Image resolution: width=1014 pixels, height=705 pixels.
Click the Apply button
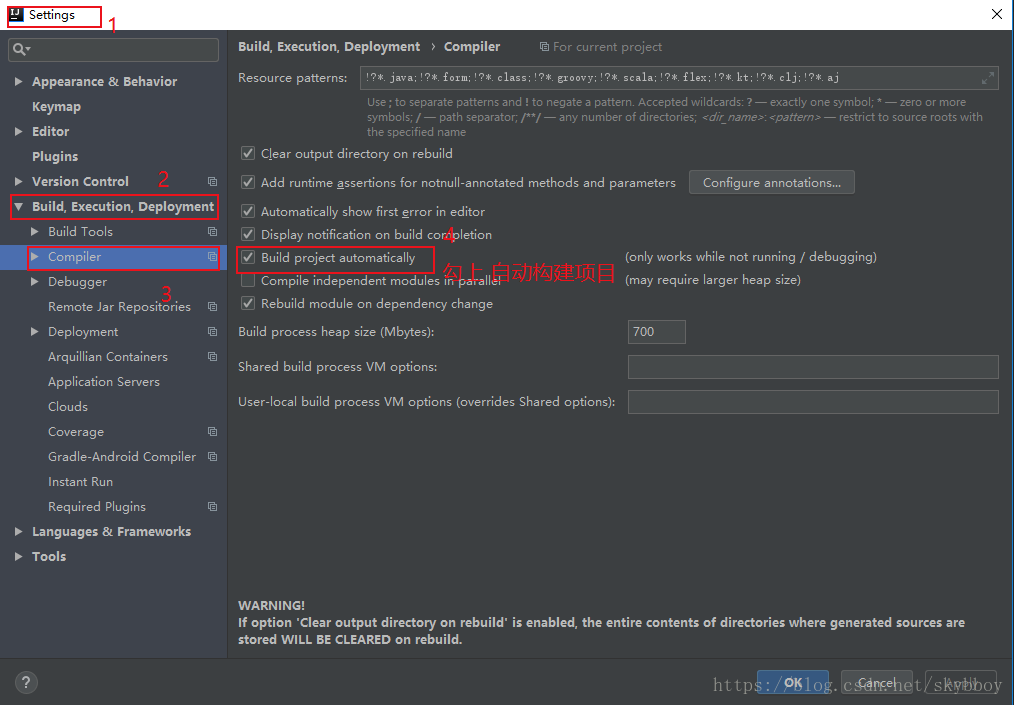961,682
